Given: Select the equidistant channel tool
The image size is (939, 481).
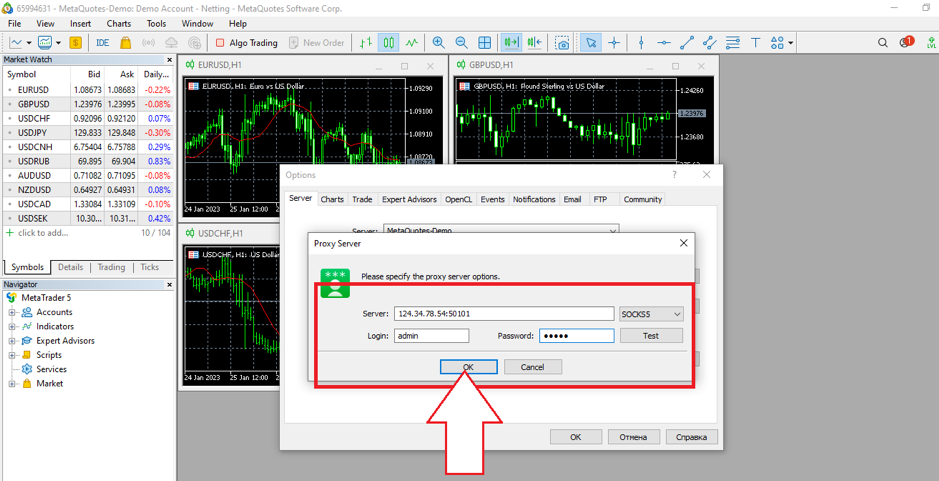Looking at the screenshot, I should [710, 43].
